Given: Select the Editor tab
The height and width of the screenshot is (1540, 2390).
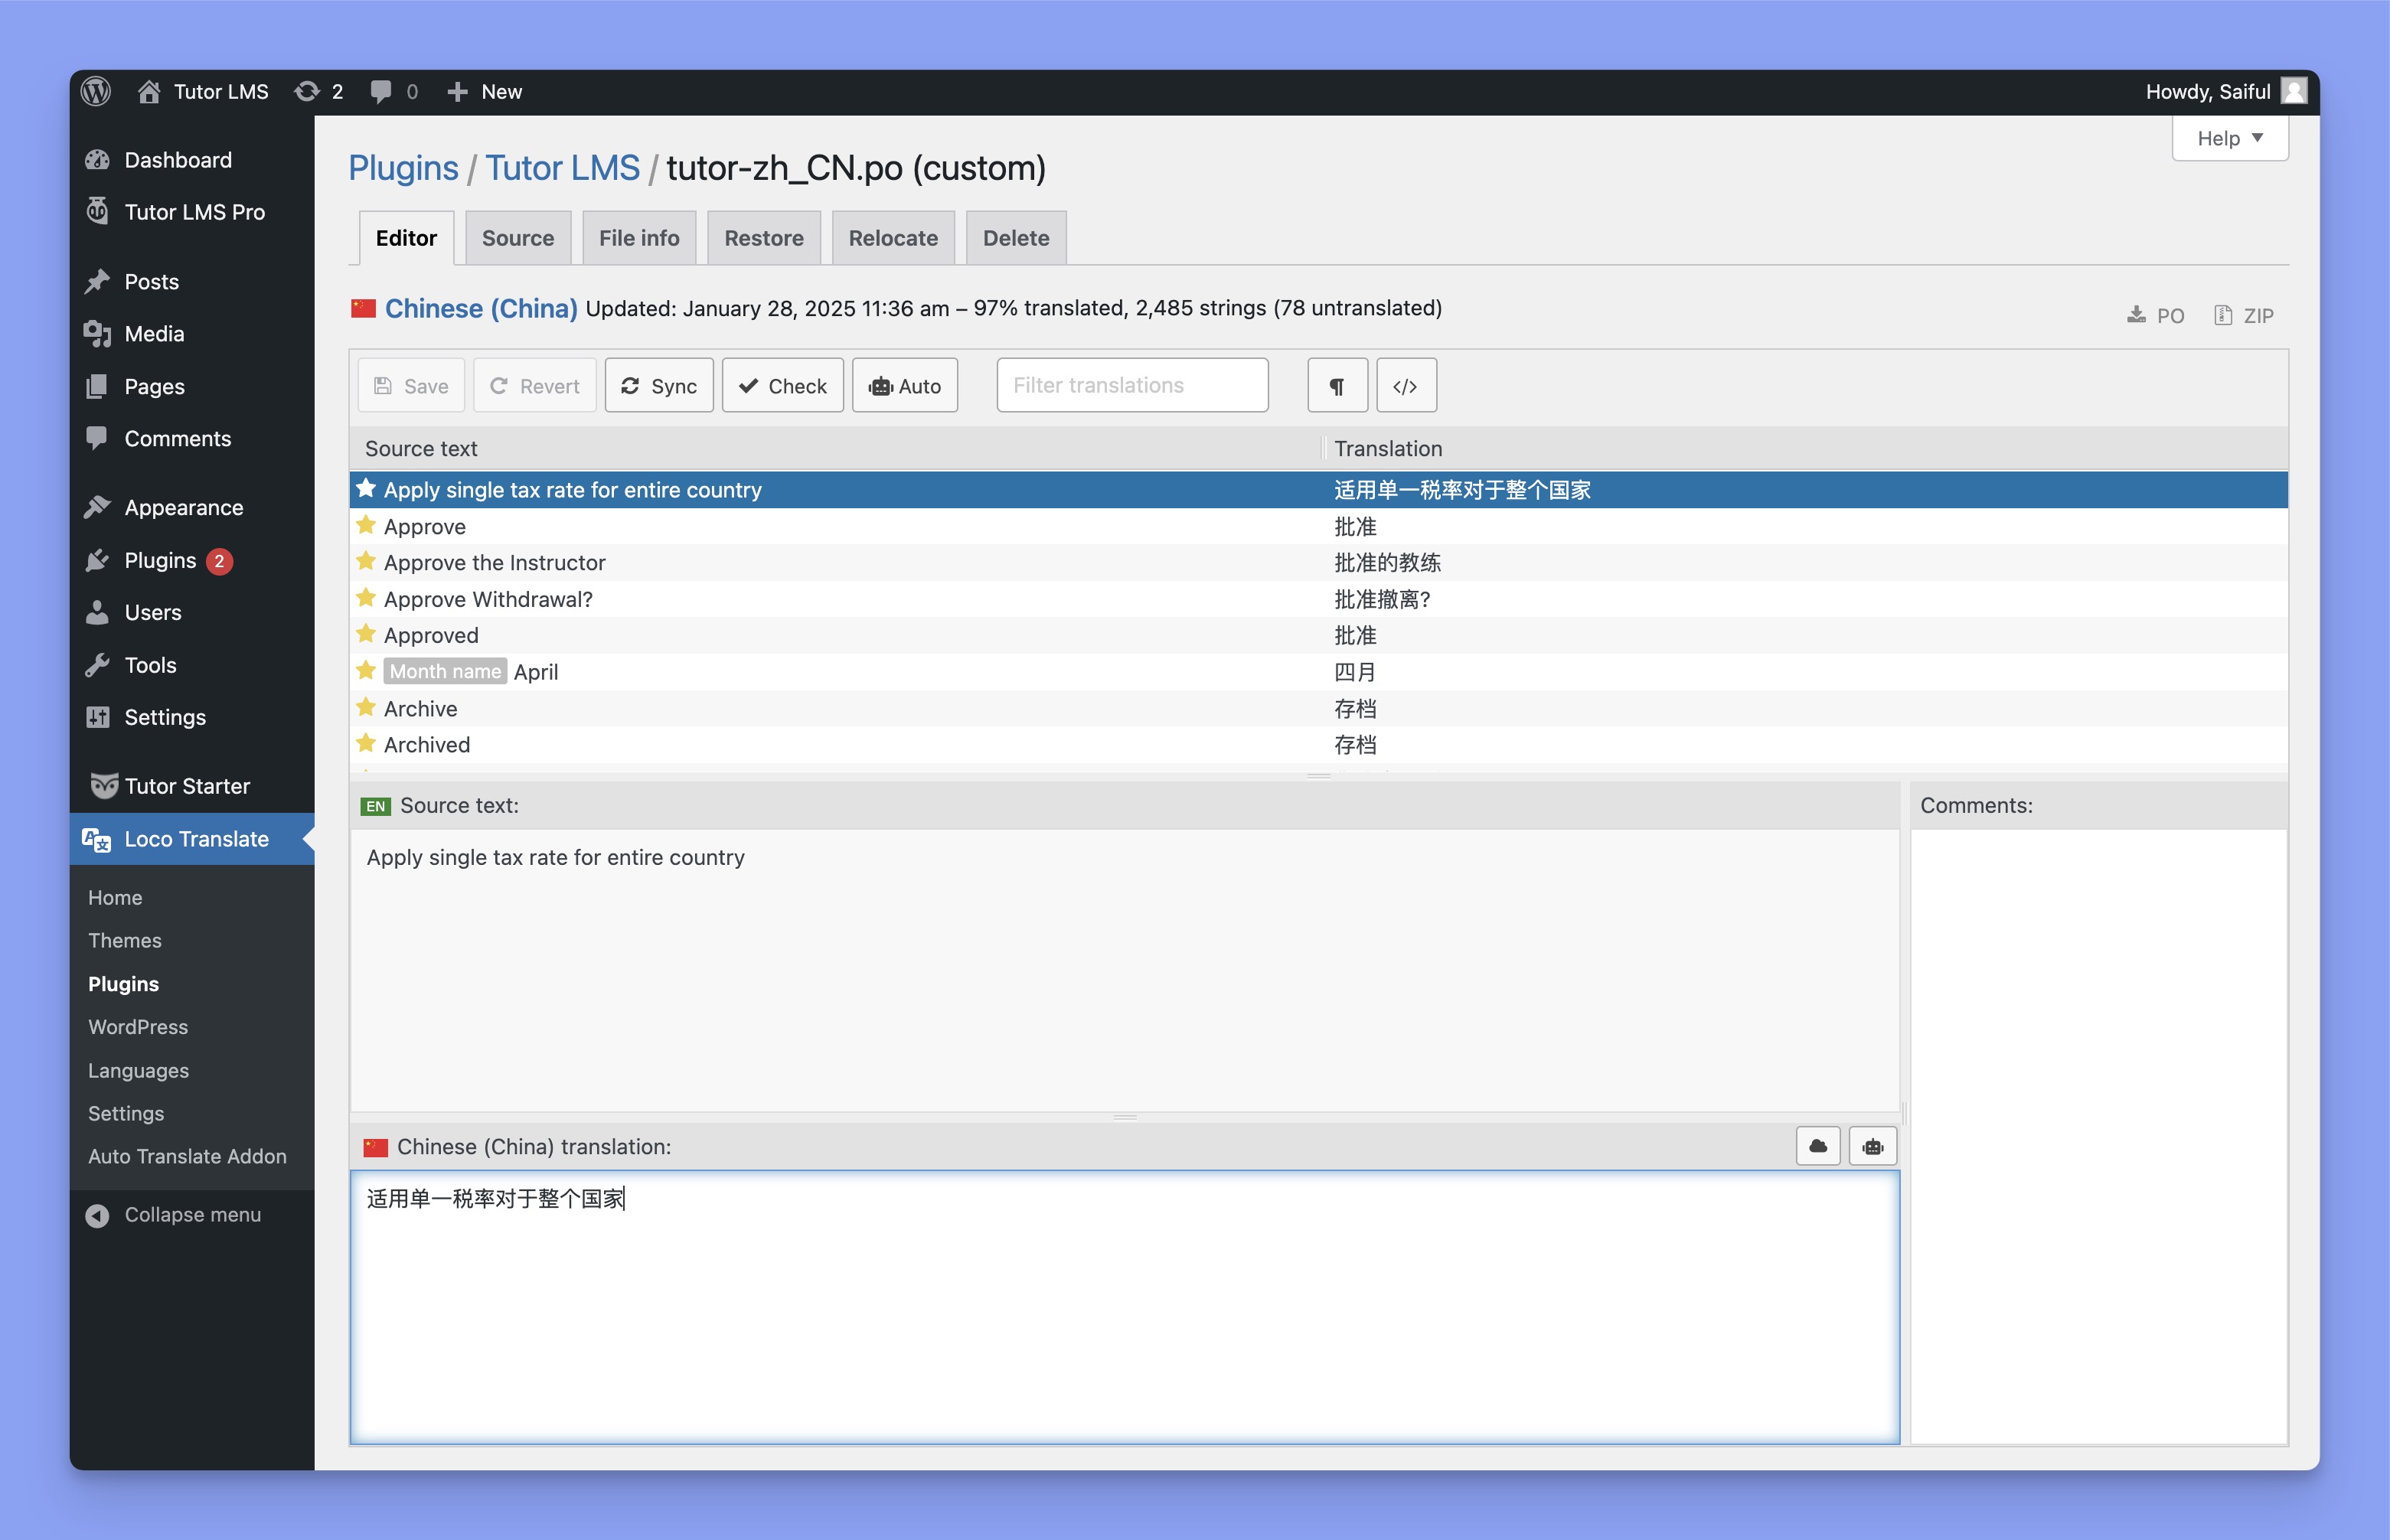Looking at the screenshot, I should pos(406,238).
